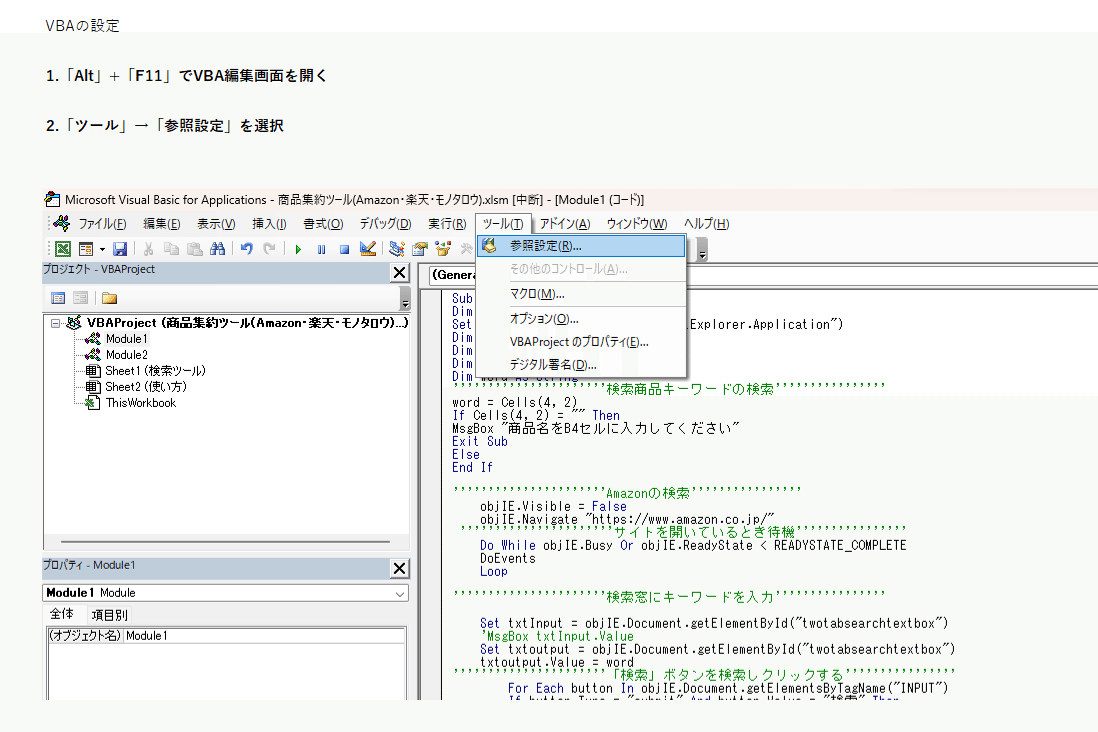Screen dimensions: 1098x732
Task: Click the 'Exit Sub' code line
Action: [x=480, y=441]
